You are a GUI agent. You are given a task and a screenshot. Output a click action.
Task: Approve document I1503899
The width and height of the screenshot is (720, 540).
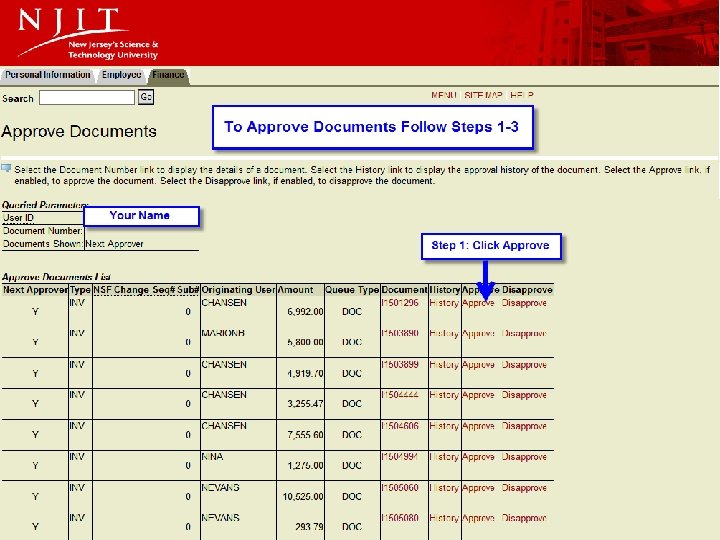(x=478, y=365)
